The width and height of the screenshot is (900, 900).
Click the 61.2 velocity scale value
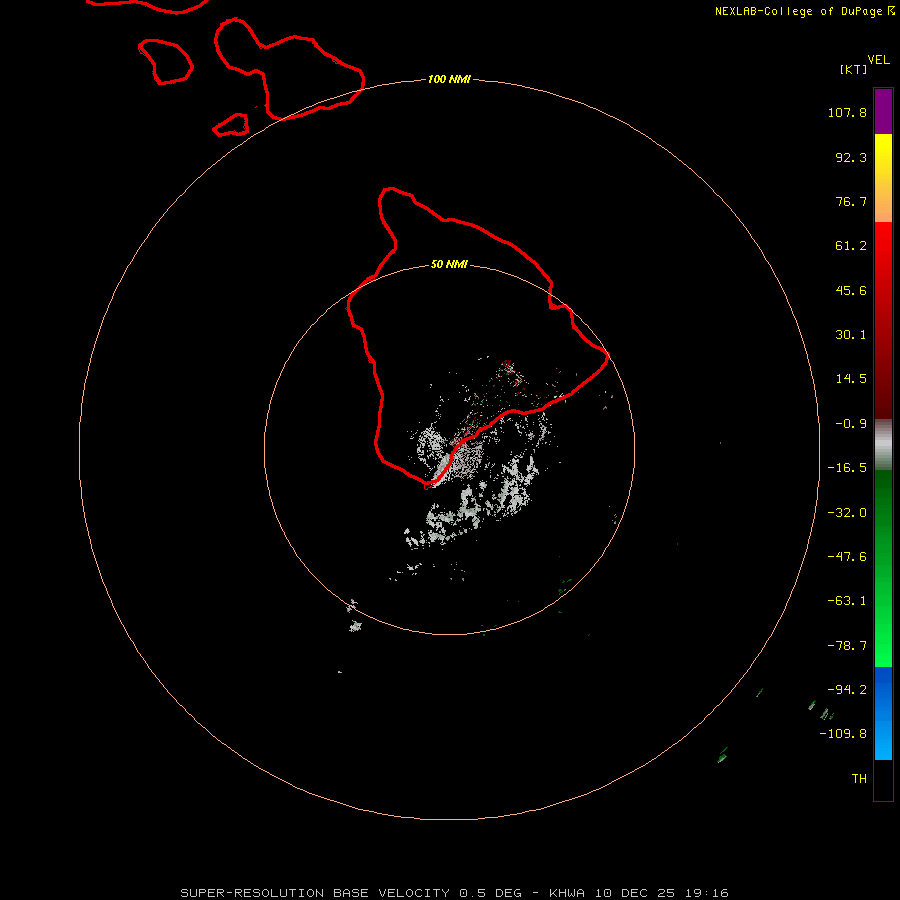click(851, 246)
